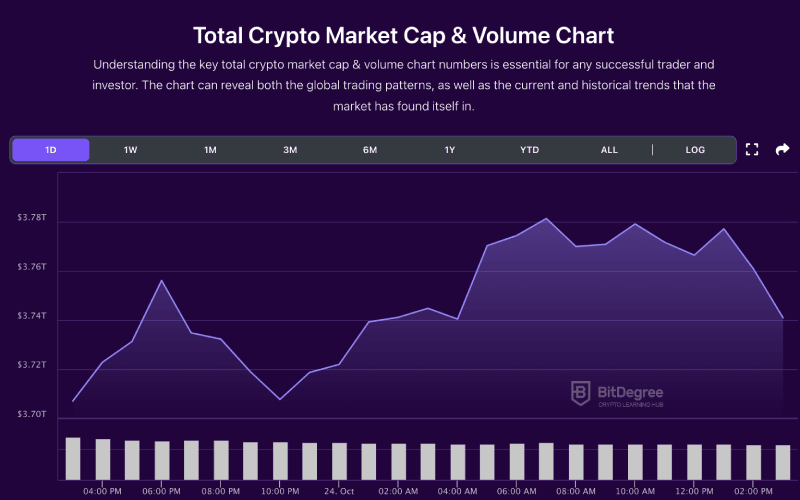
Task: Click the BitDegree shield logo watermark
Action: click(x=580, y=393)
